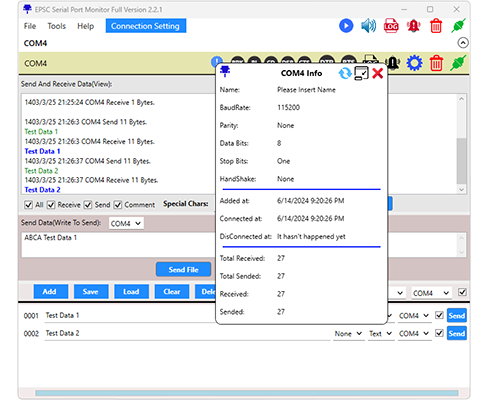
Task: Click the red trash icon in top toolbar
Action: coord(436,26)
